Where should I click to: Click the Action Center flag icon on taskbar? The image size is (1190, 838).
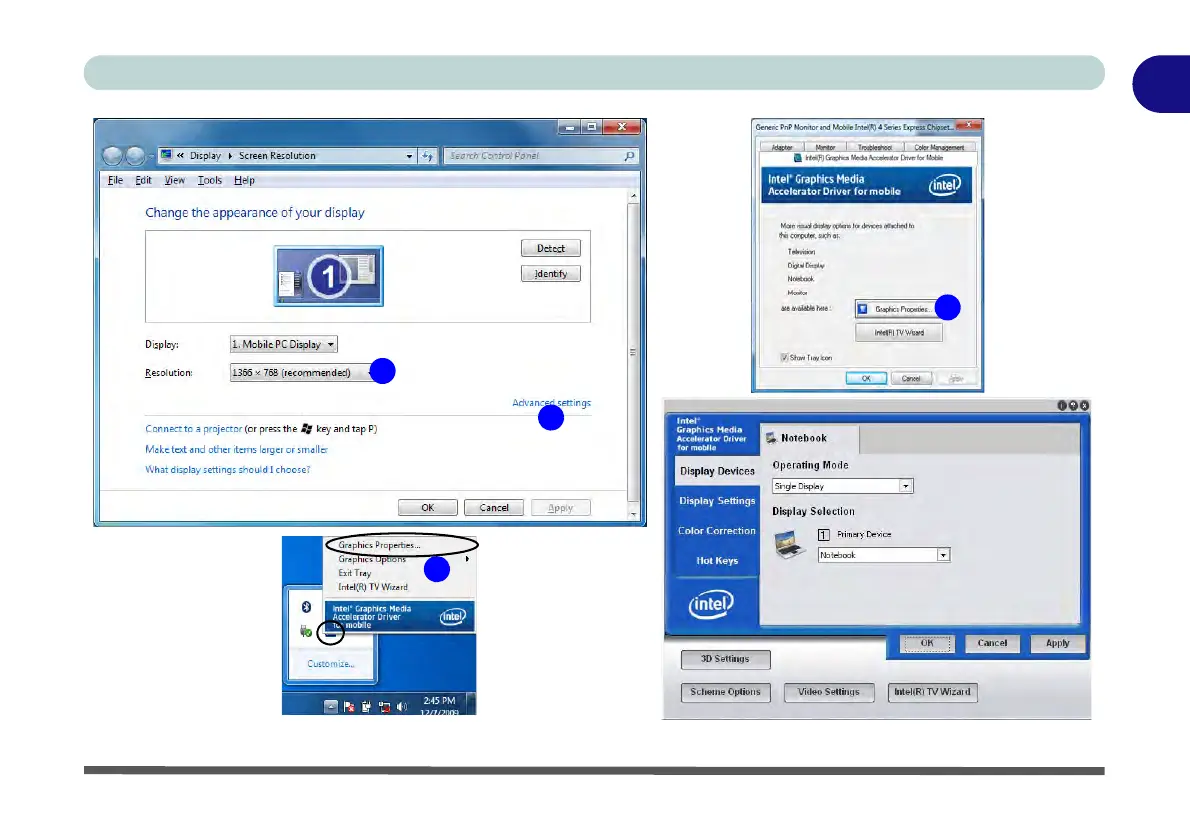(x=348, y=707)
